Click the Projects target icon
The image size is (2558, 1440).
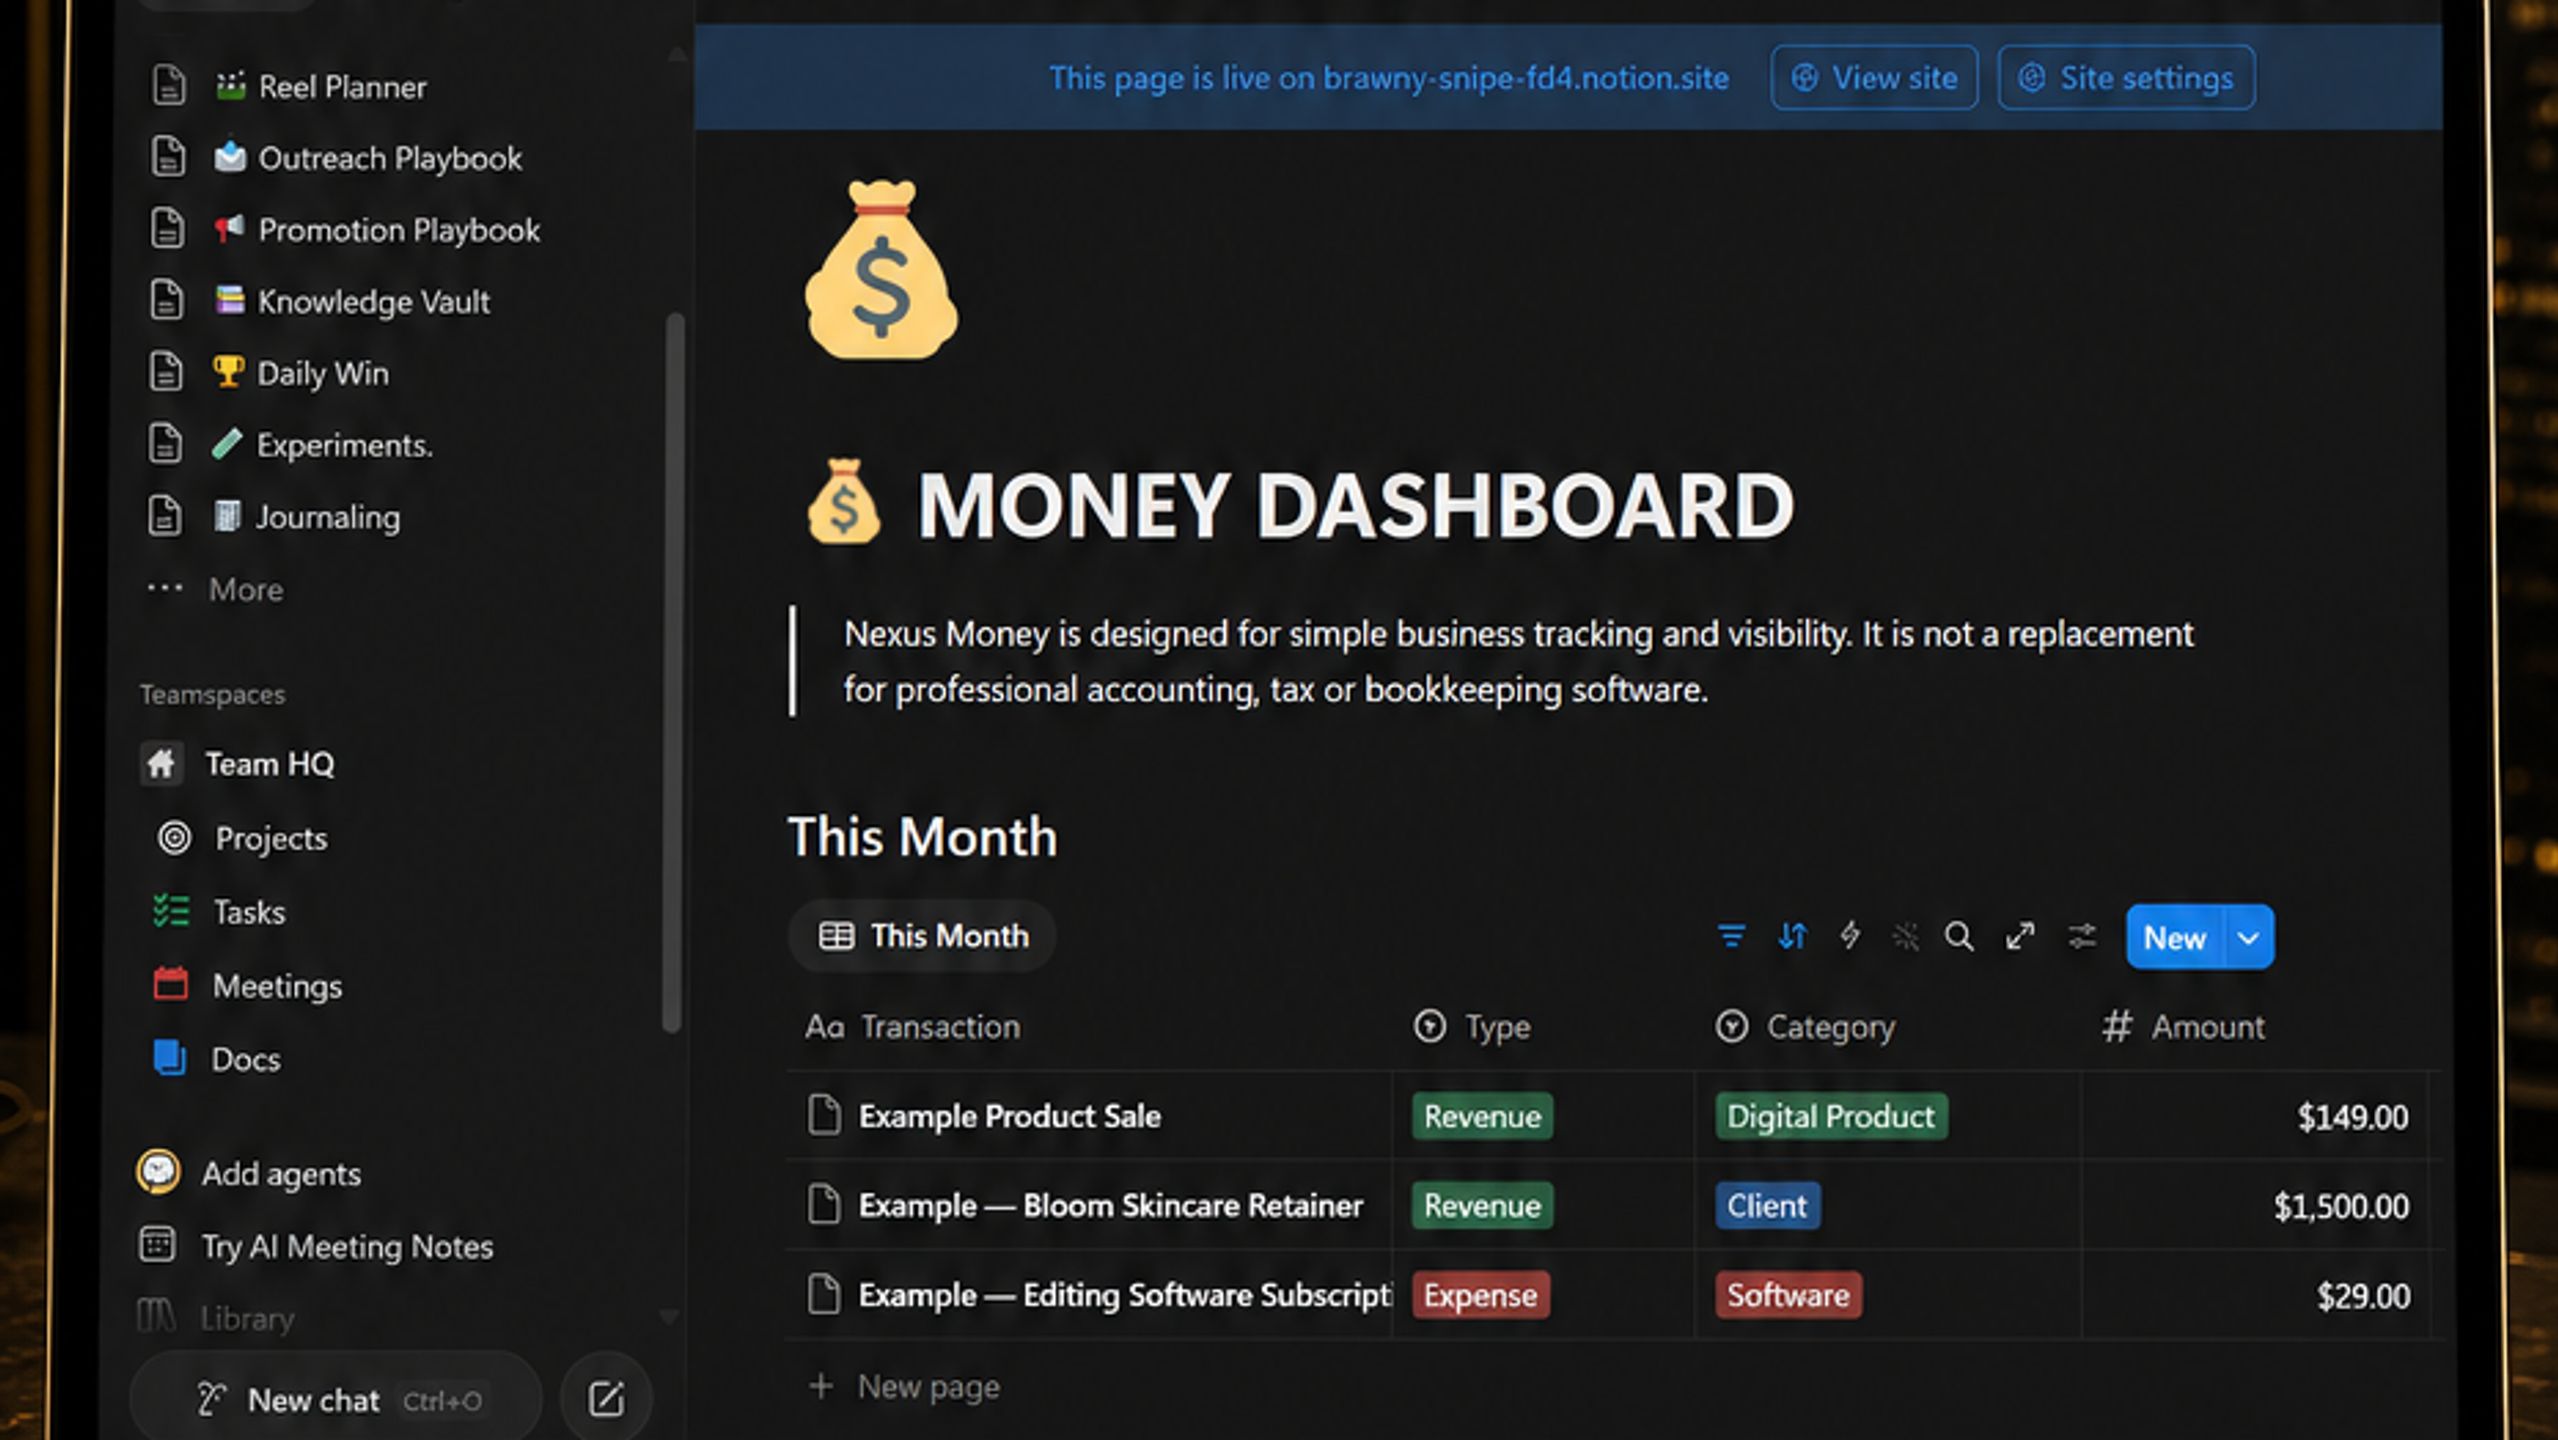(x=174, y=837)
